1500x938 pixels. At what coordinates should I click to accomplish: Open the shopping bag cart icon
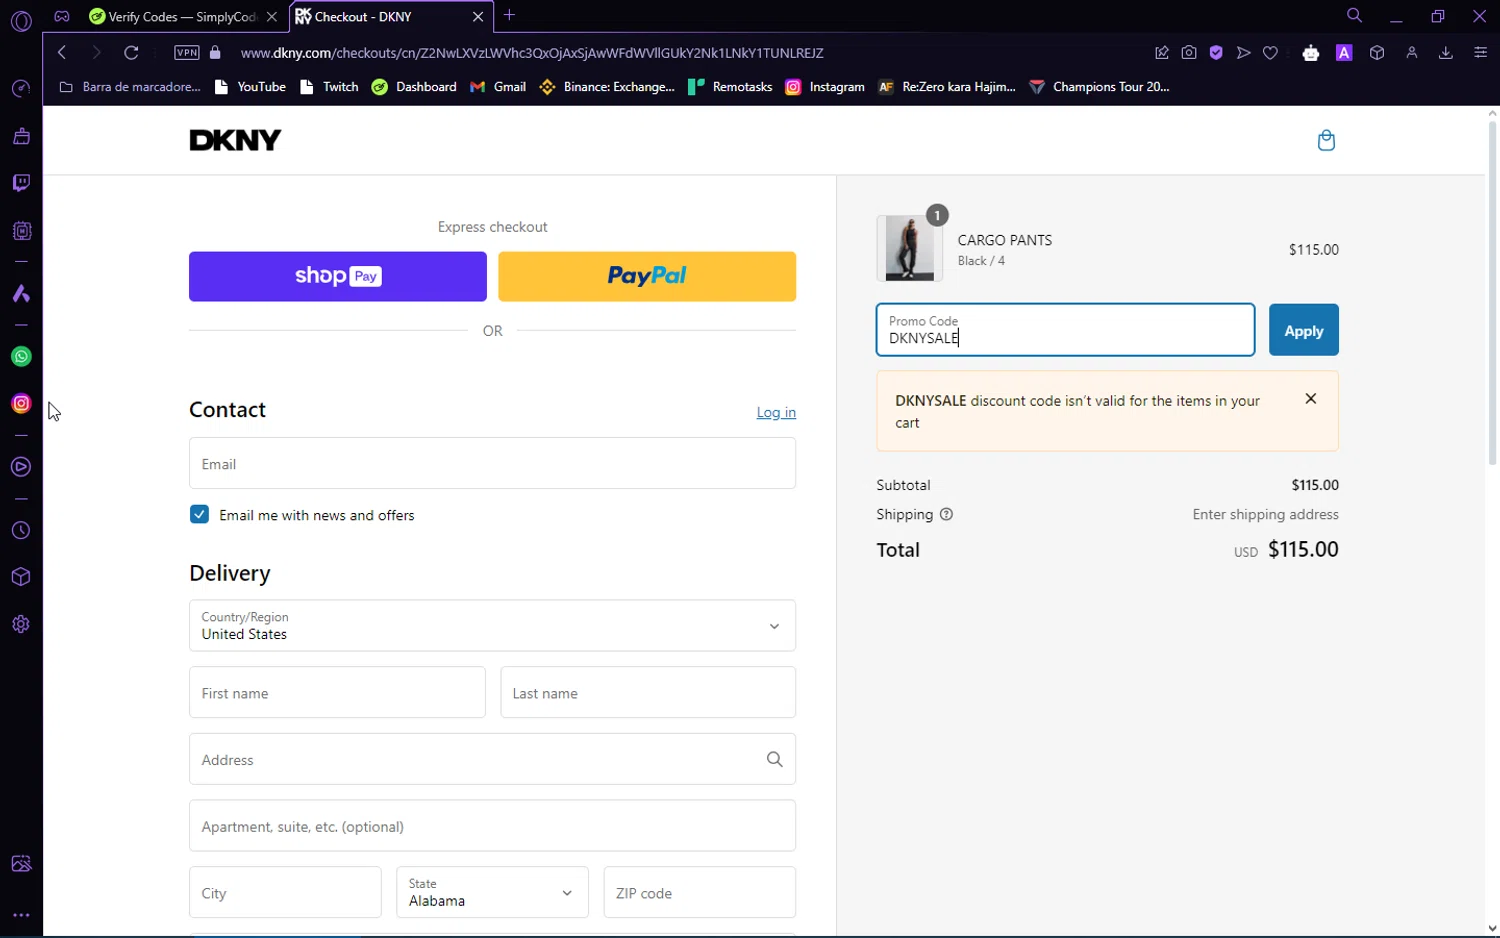(x=1326, y=140)
